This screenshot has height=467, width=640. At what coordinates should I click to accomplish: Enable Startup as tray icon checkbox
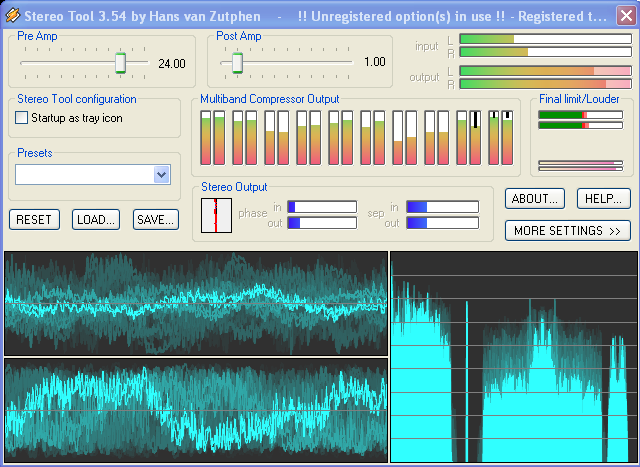click(21, 118)
